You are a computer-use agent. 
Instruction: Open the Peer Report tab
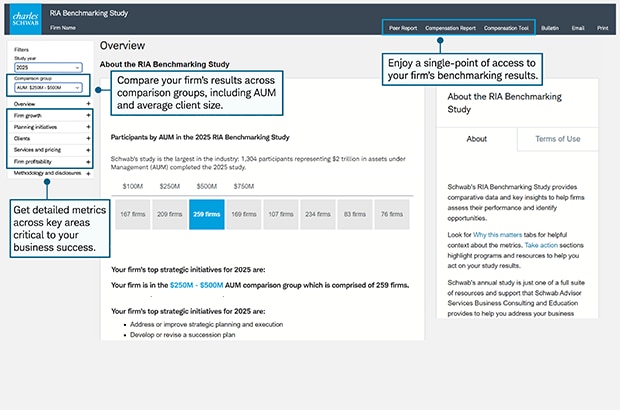[x=403, y=28]
